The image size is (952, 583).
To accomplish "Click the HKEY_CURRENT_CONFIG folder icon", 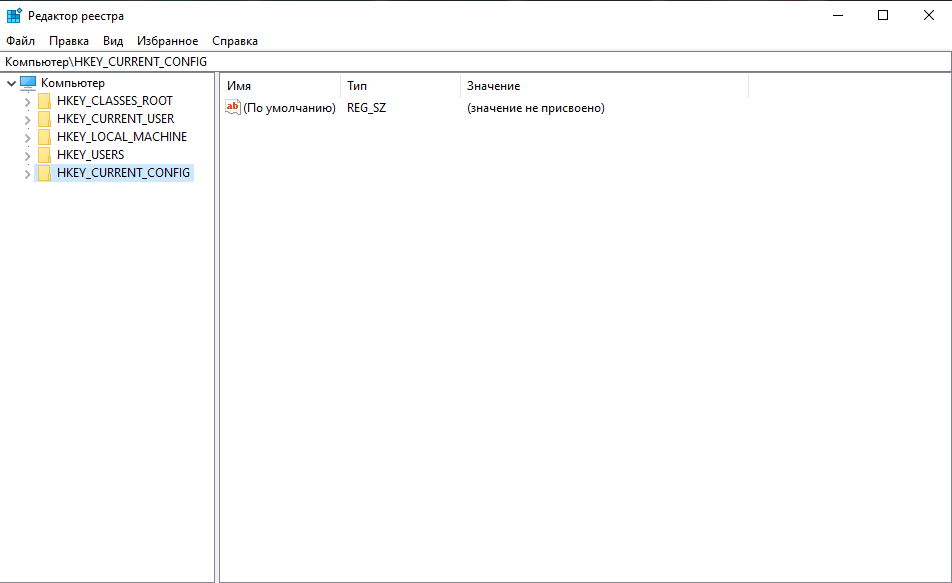I will pyautogui.click(x=44, y=173).
